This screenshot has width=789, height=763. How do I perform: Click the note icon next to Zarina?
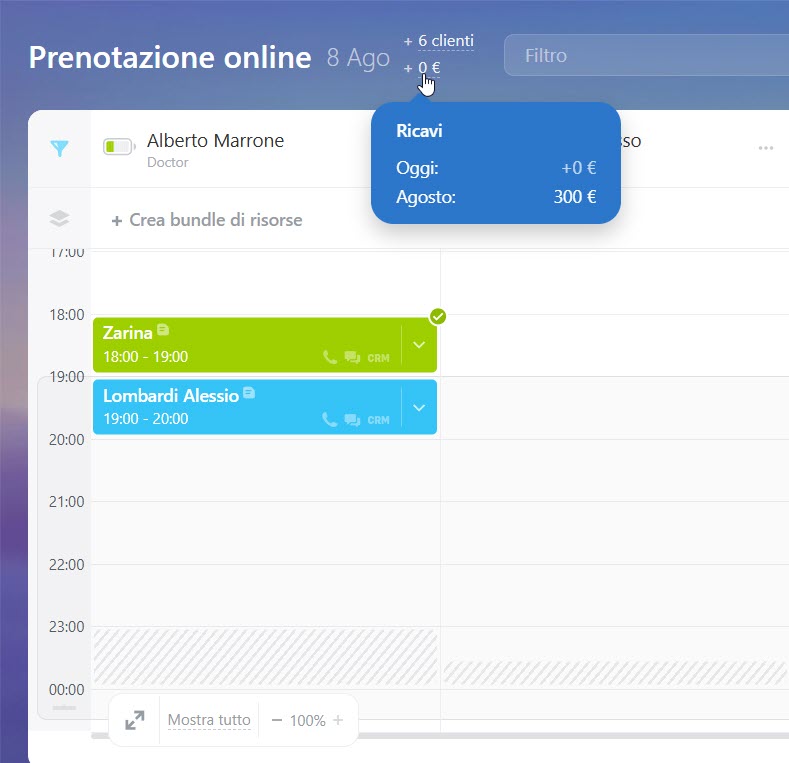164,330
